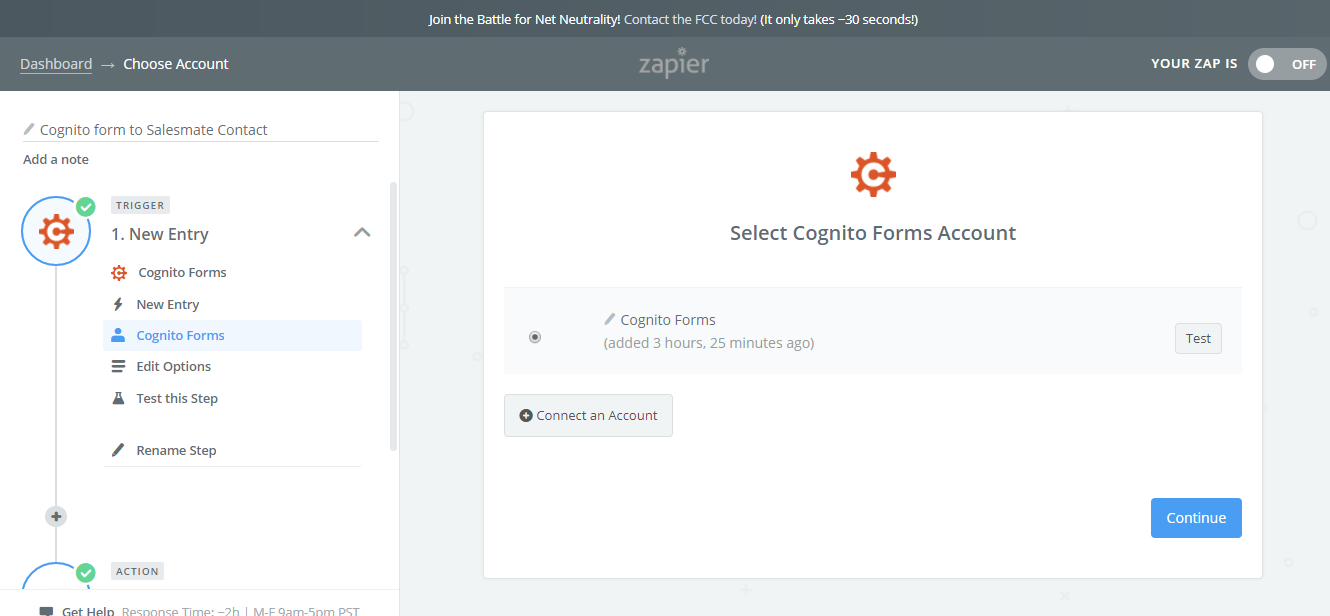Click the green checkmark on trigger step

(86, 206)
